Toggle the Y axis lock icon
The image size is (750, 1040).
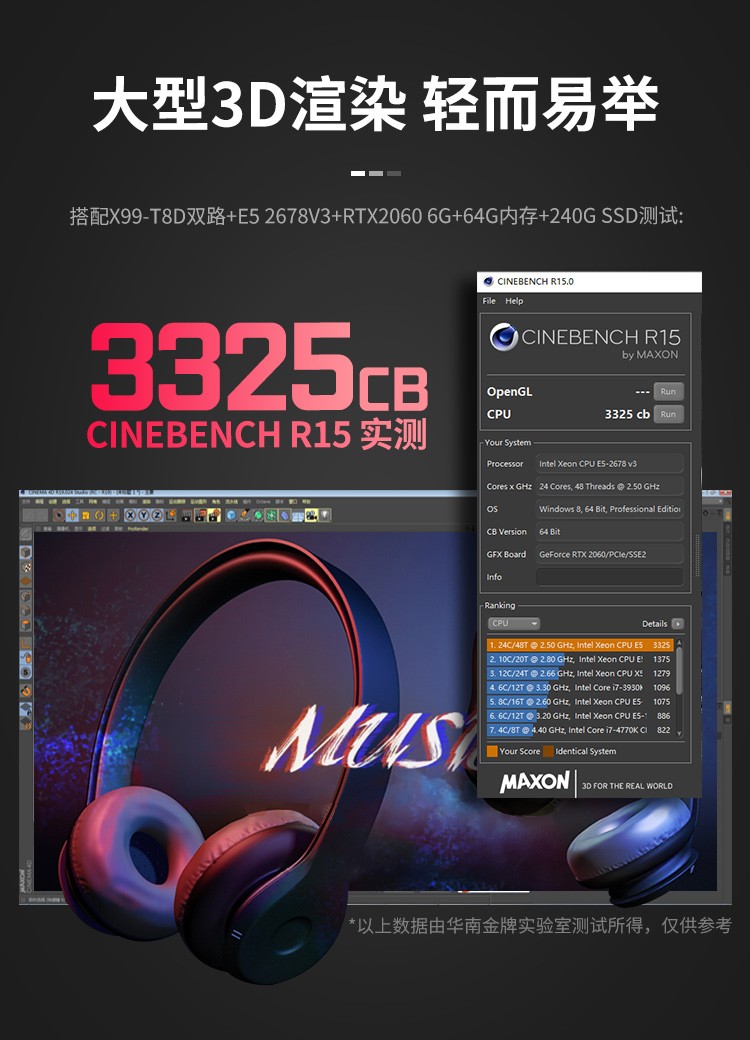click(x=143, y=515)
